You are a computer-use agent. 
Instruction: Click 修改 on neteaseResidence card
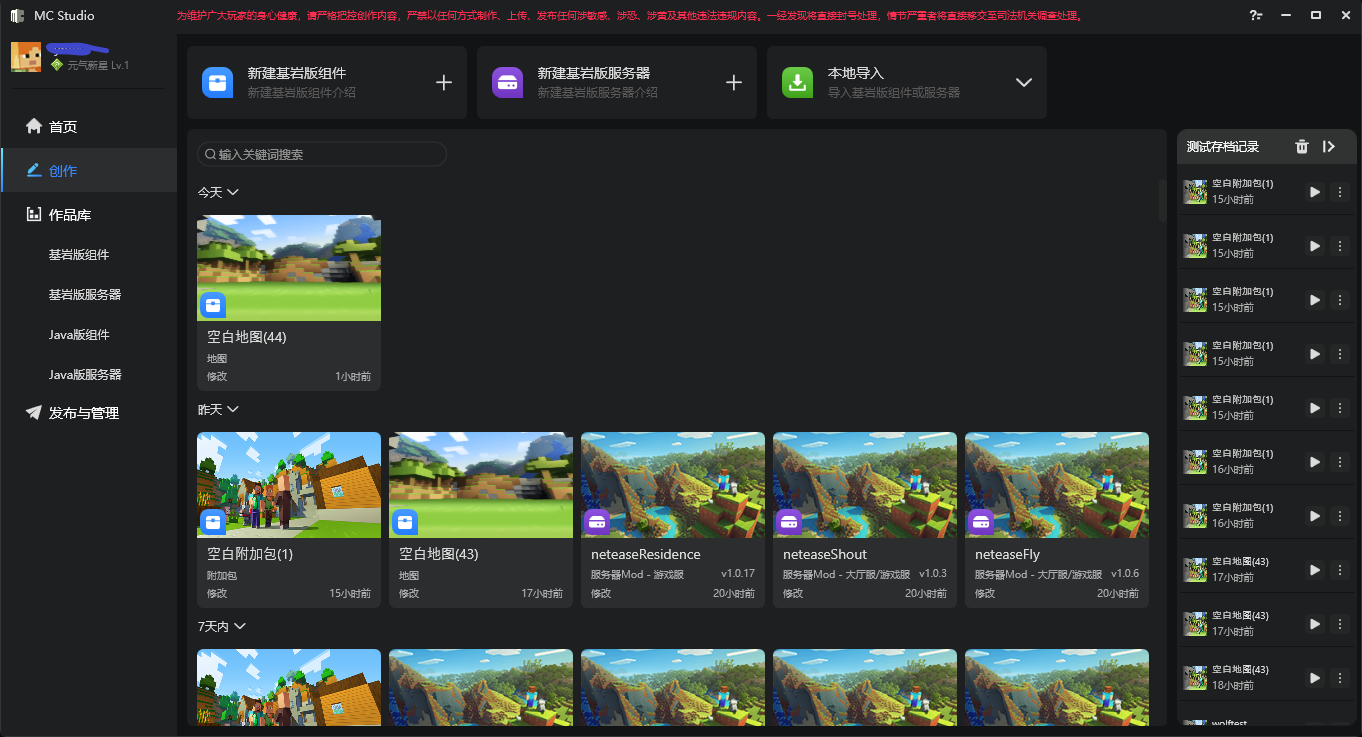601,594
